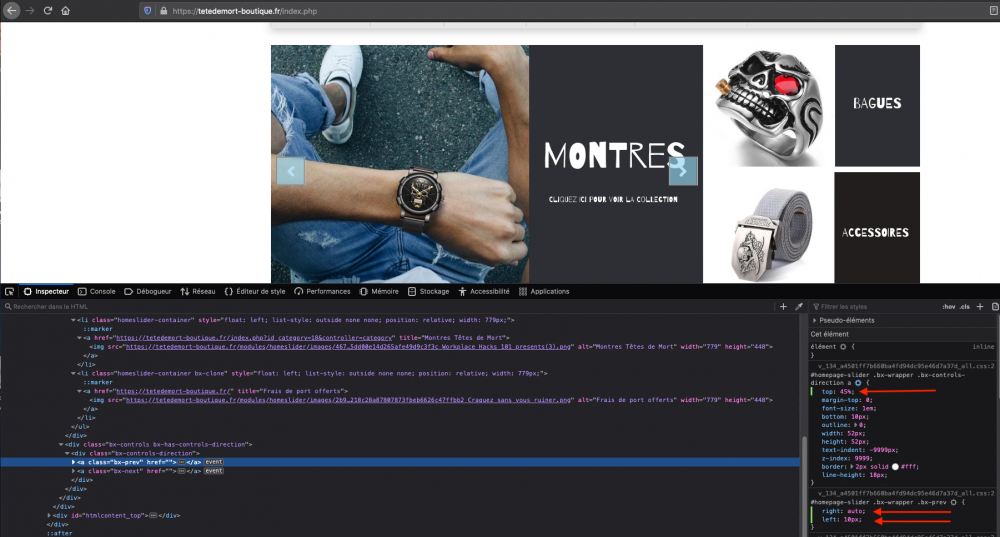Collapse the first li homeslider-container node

click(73, 320)
